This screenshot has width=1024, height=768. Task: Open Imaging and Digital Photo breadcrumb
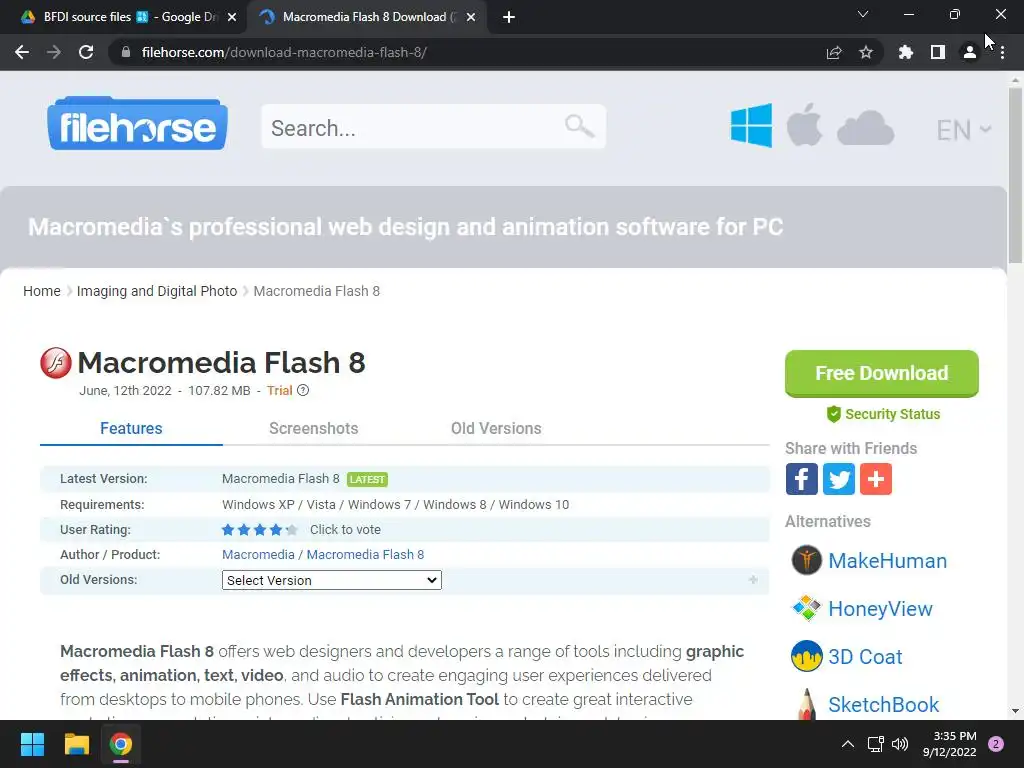[157, 291]
